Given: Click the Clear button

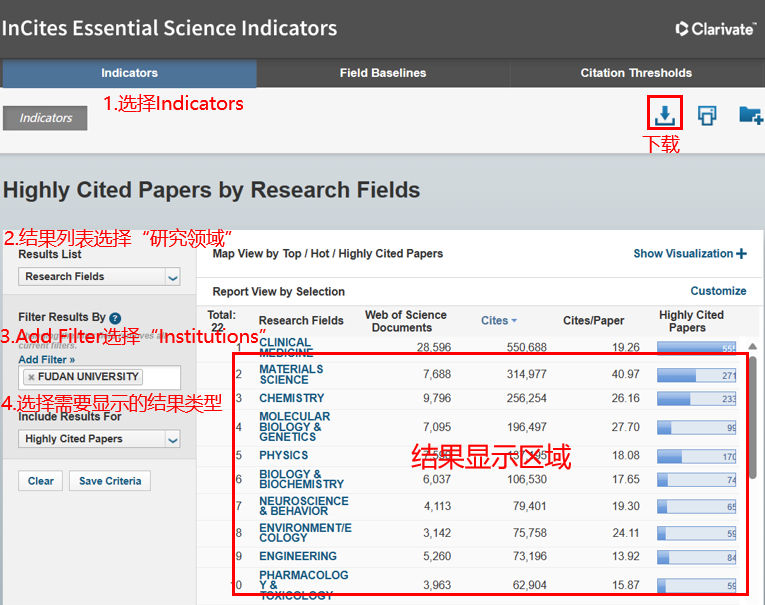Looking at the screenshot, I should (x=40, y=481).
